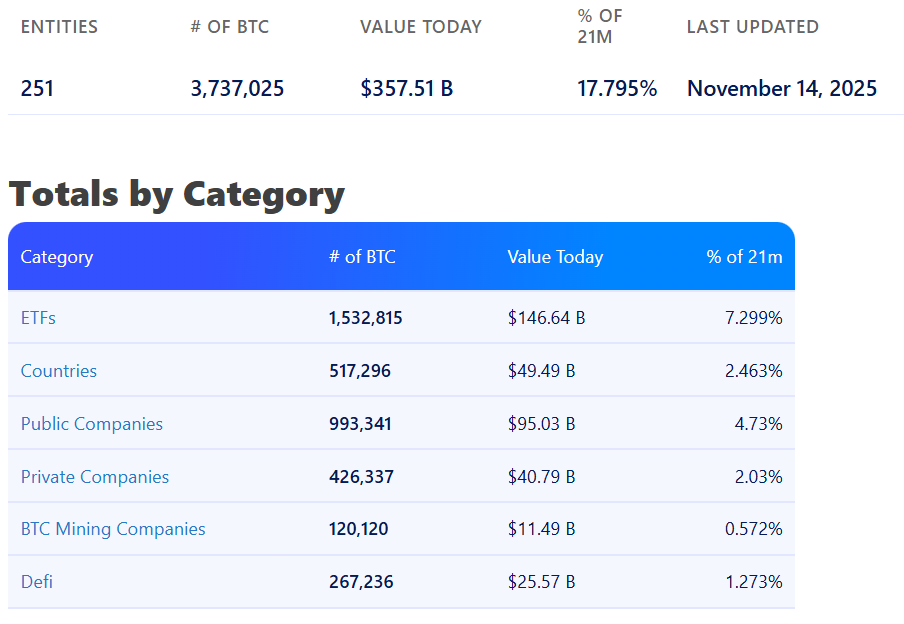Select the Totals by Category heading
Image resolution: width=904 pixels, height=624 pixels.
tap(175, 194)
